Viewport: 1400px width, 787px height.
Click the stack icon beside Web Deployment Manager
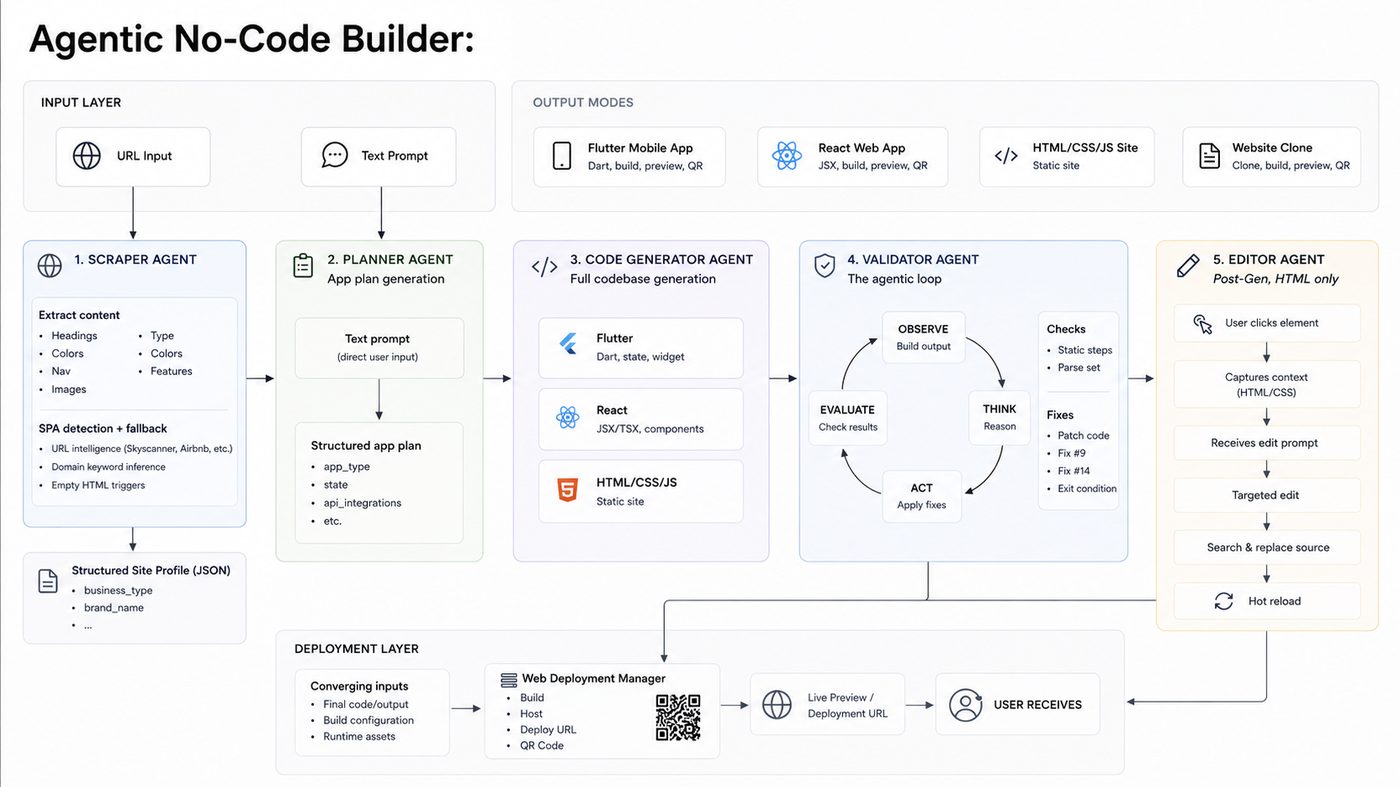coord(509,679)
